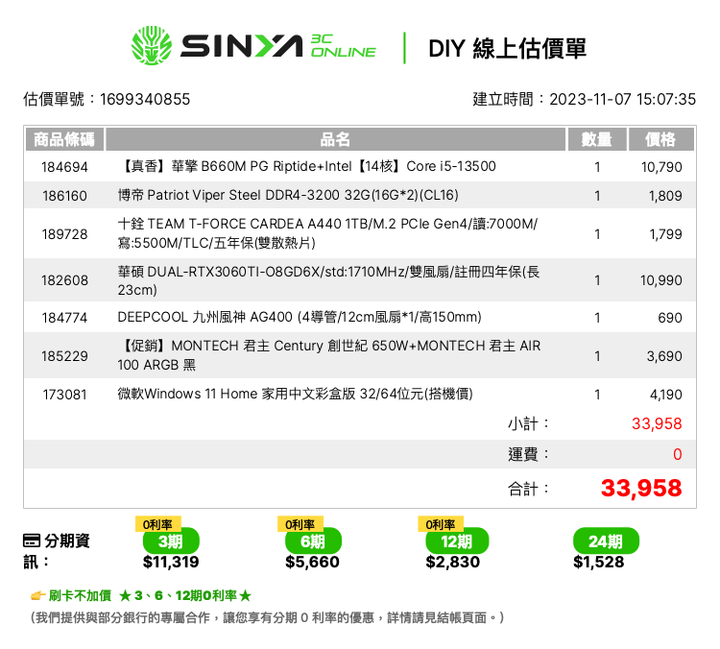Viewport: 720px width, 649px height.
Task: Click the TEAM T-FORCE CARDEA A440 item
Action: click(x=328, y=233)
